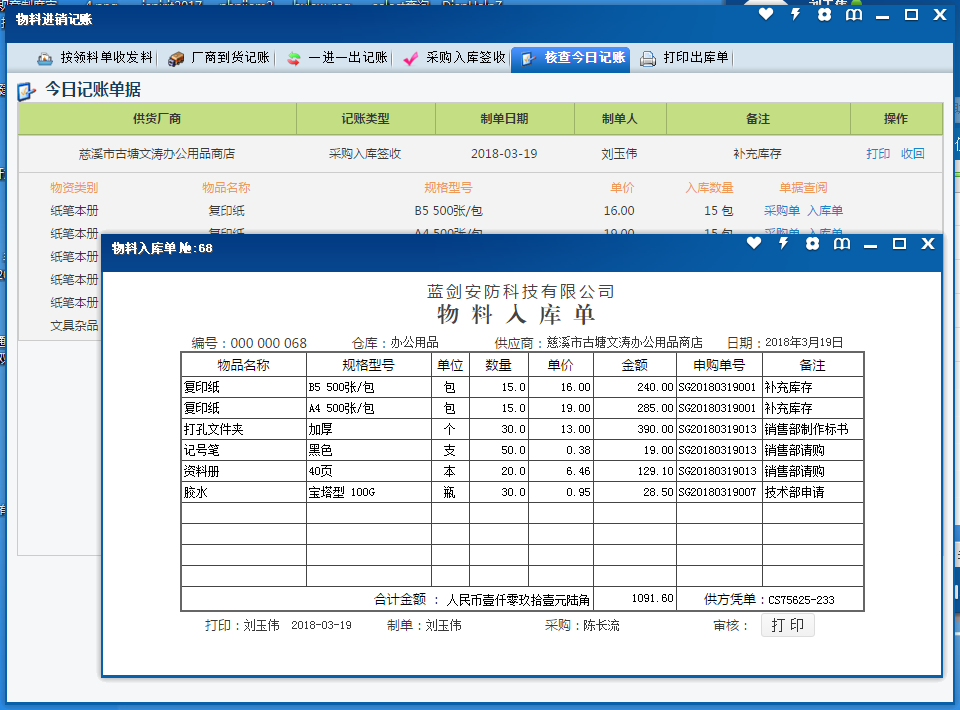Click heart icon in main window title bar
Viewport: 960px width, 710px height.
point(766,15)
